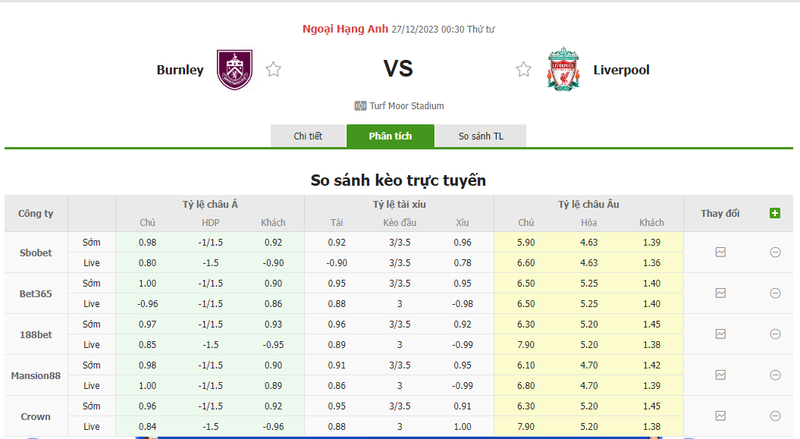The image size is (800, 439).
Task: Collapse the 188bet row minus icon
Action: coord(775,334)
